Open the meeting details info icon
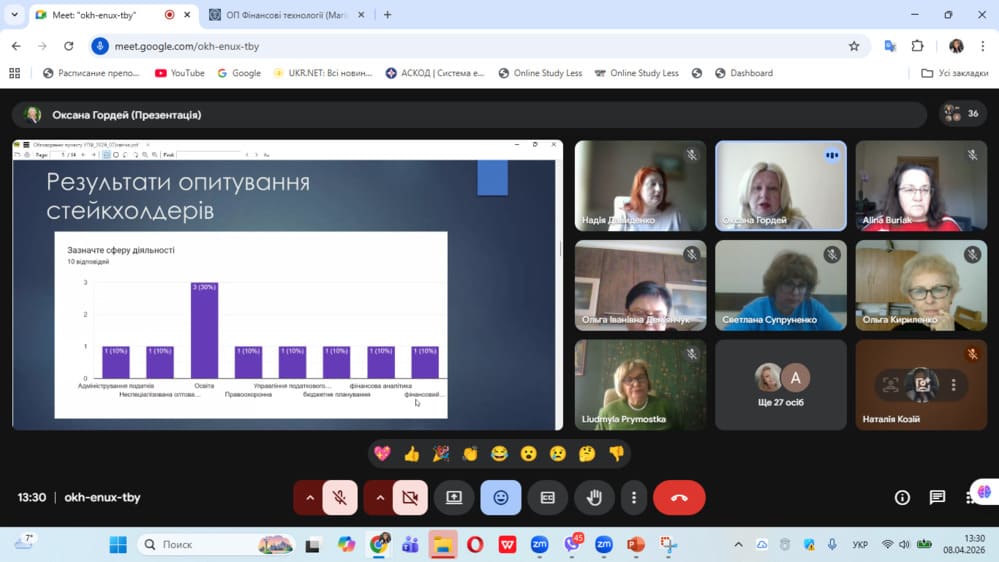Screen dimensions: 999x562 click(902, 497)
